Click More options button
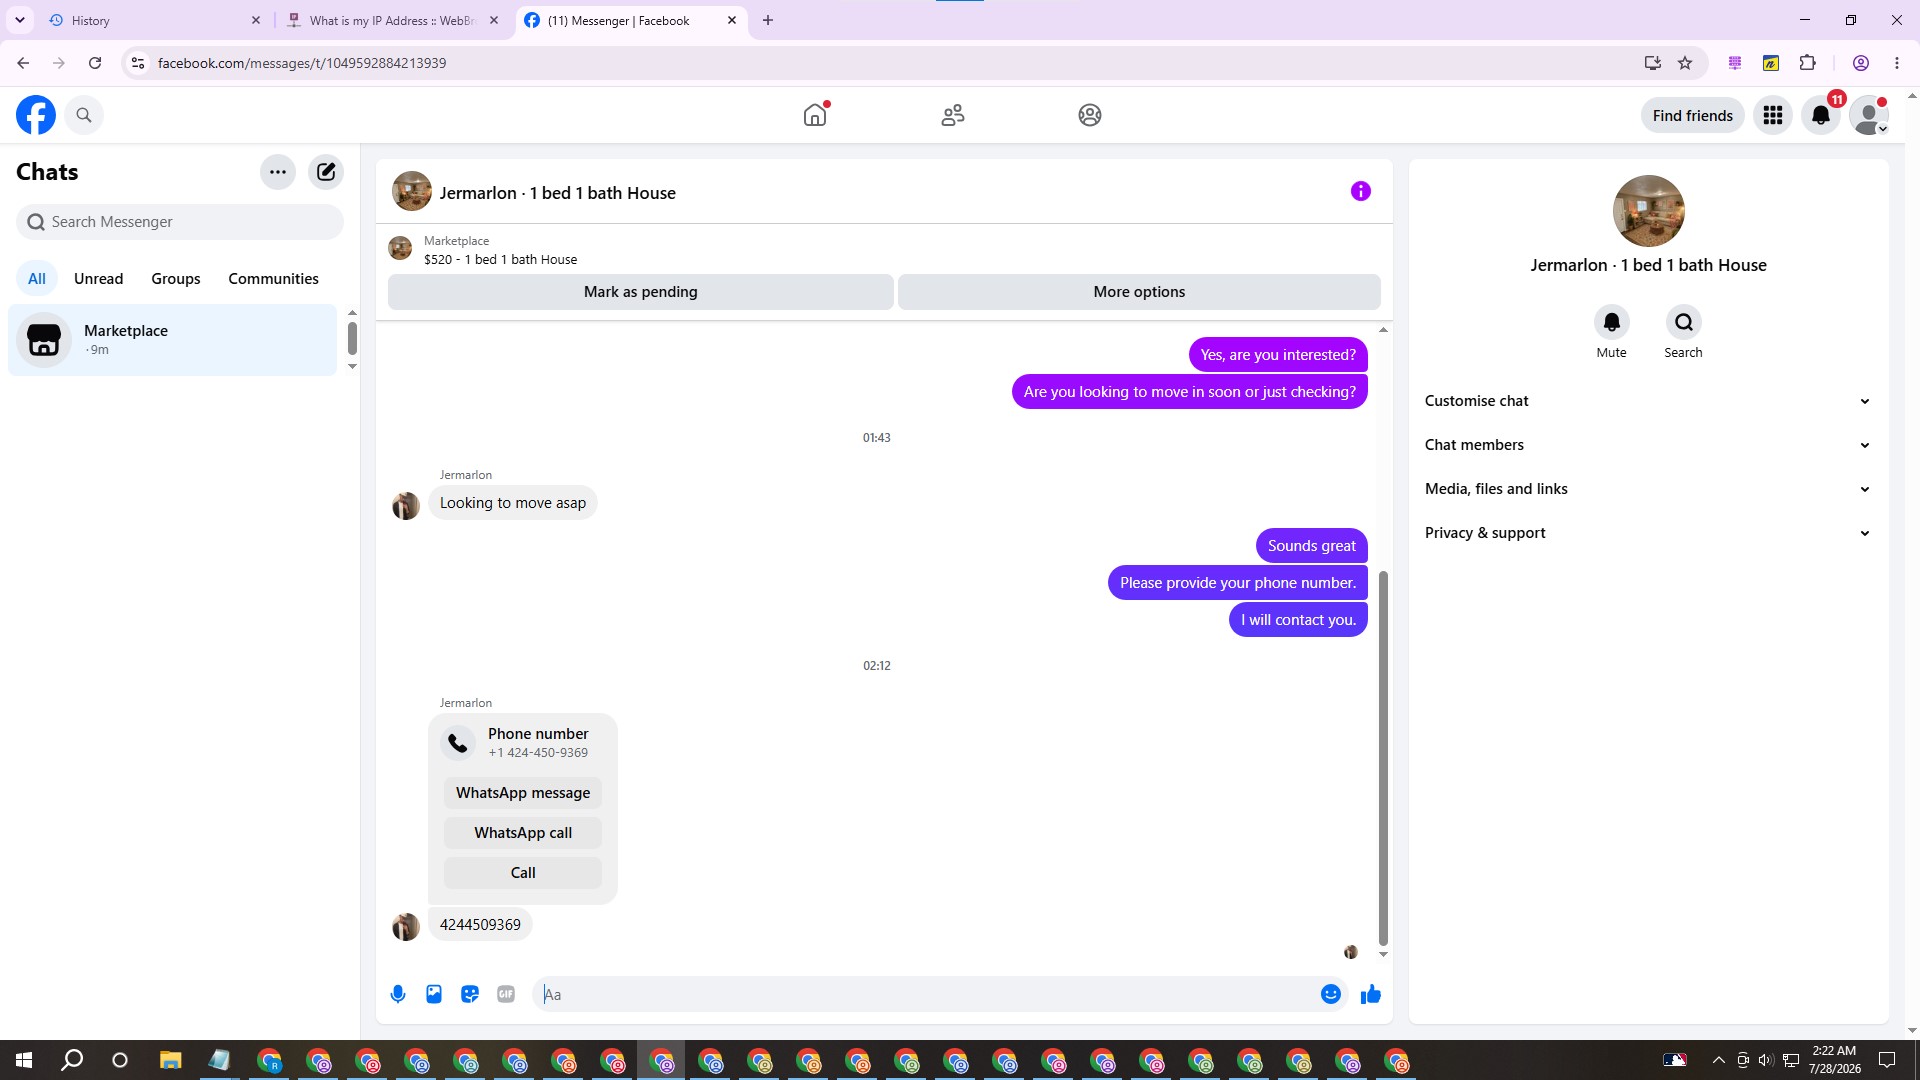This screenshot has height=1080, width=1920. pos(1139,292)
